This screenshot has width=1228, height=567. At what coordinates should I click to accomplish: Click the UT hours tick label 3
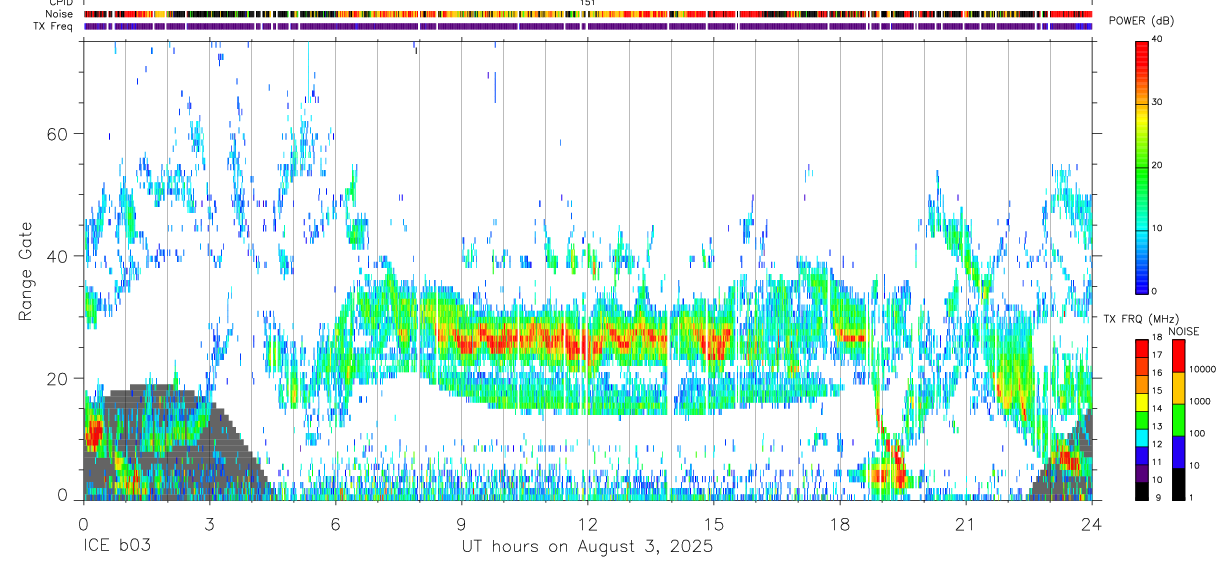click(209, 524)
